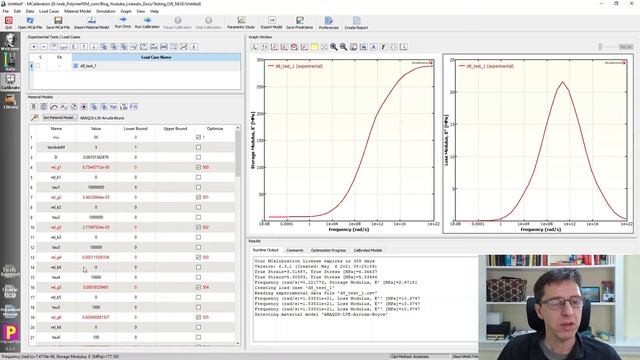Click Import Material Model icon
Image resolution: width=640 pixels, height=360 pixels.
click(x=91, y=22)
